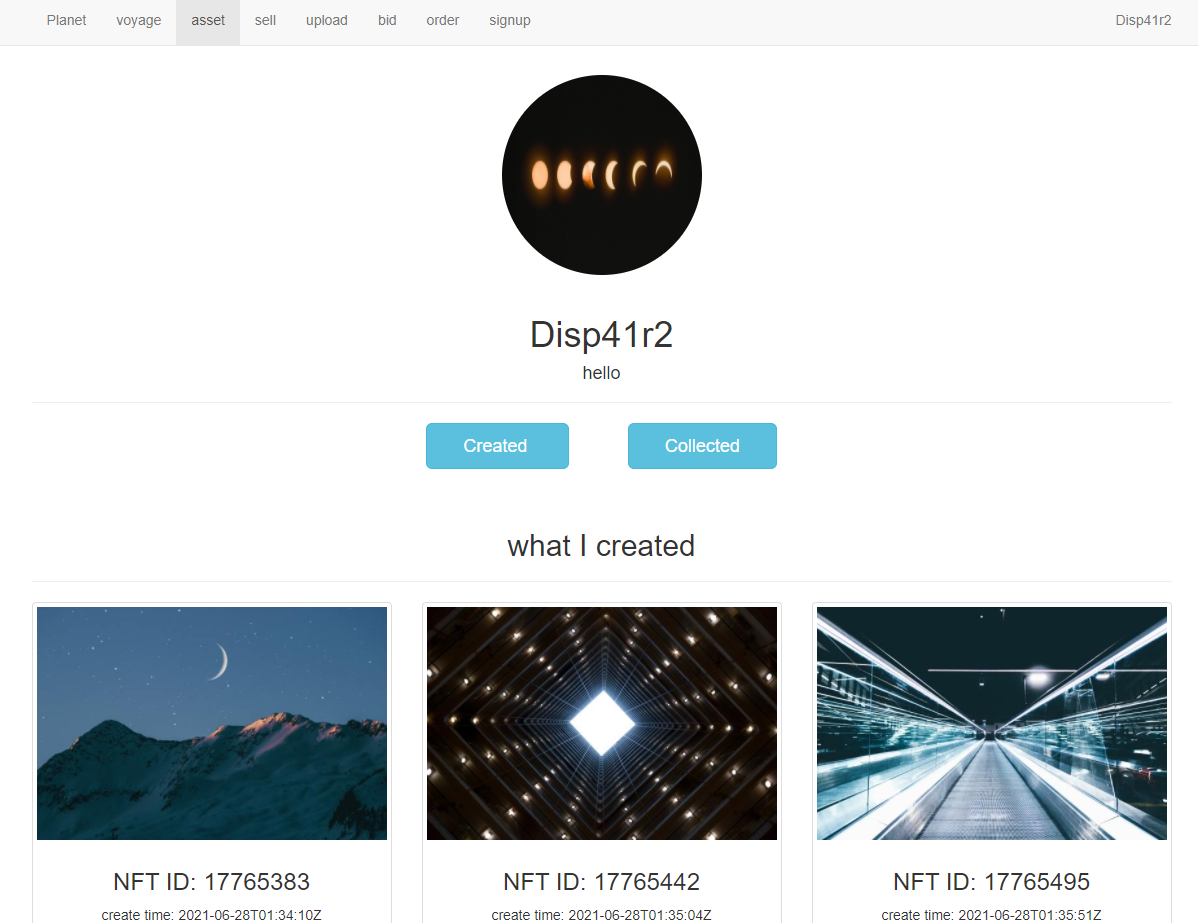Viewport: 1198px width, 923px height.
Task: Open the bid page
Action: tap(387, 20)
